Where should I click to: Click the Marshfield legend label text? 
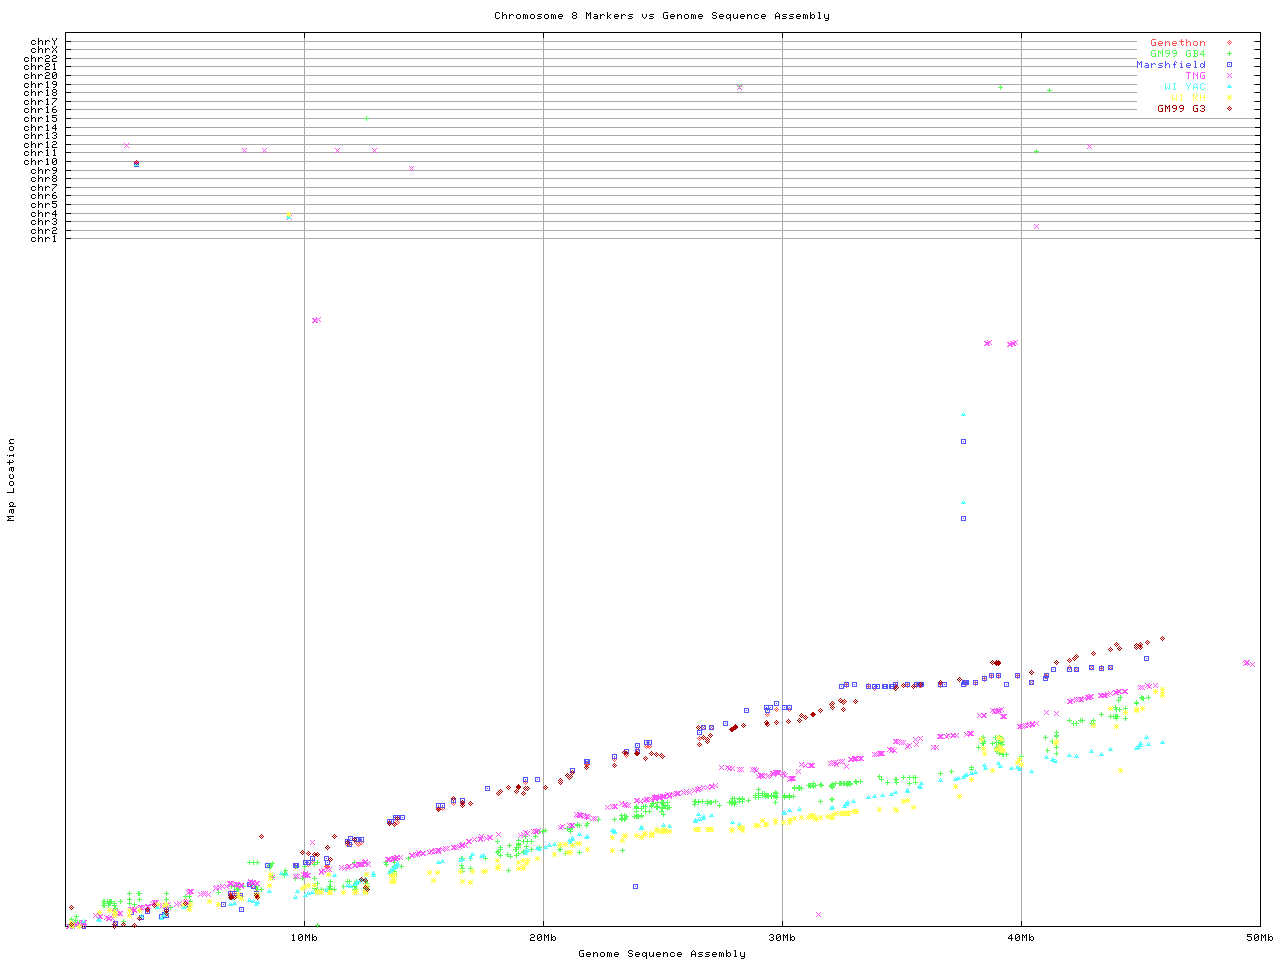pyautogui.click(x=1170, y=65)
